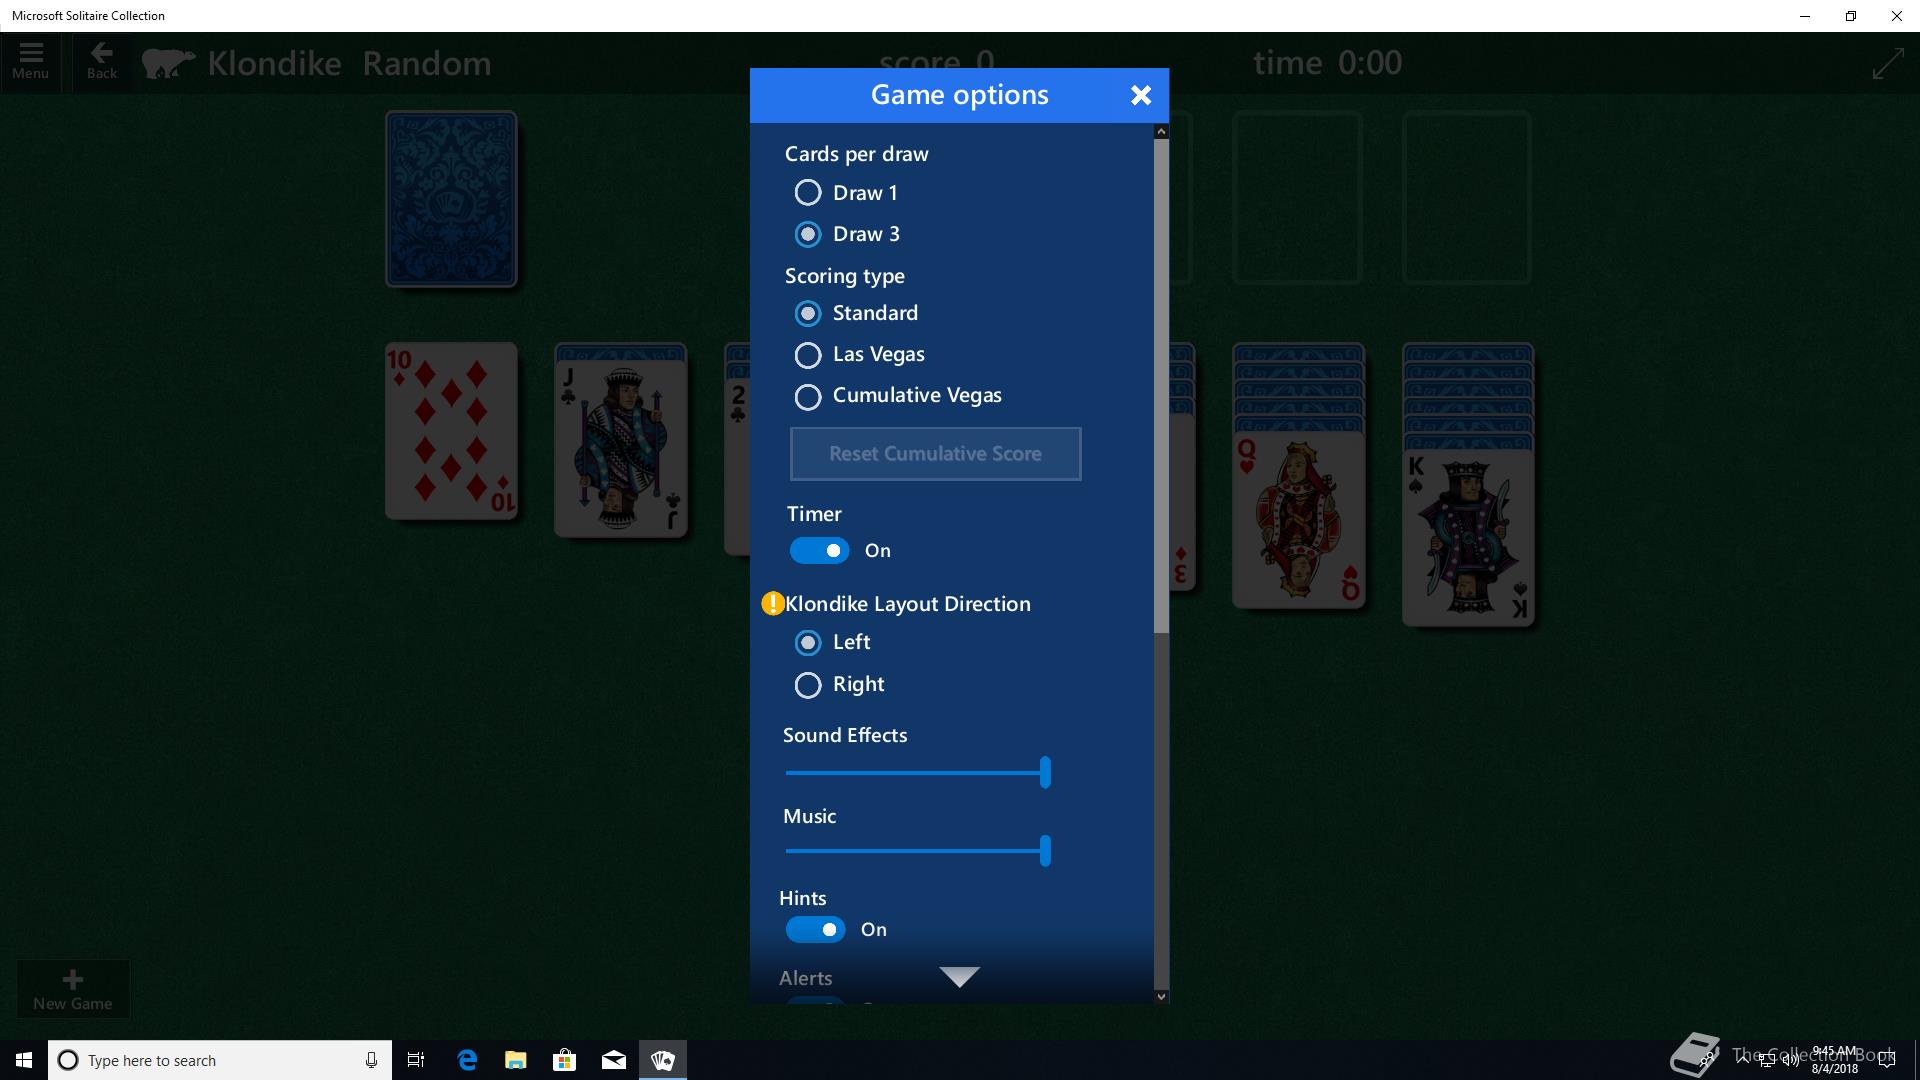Viewport: 1920px width, 1080px height.
Task: Open the Action Center notifications icon
Action: 1888,1060
